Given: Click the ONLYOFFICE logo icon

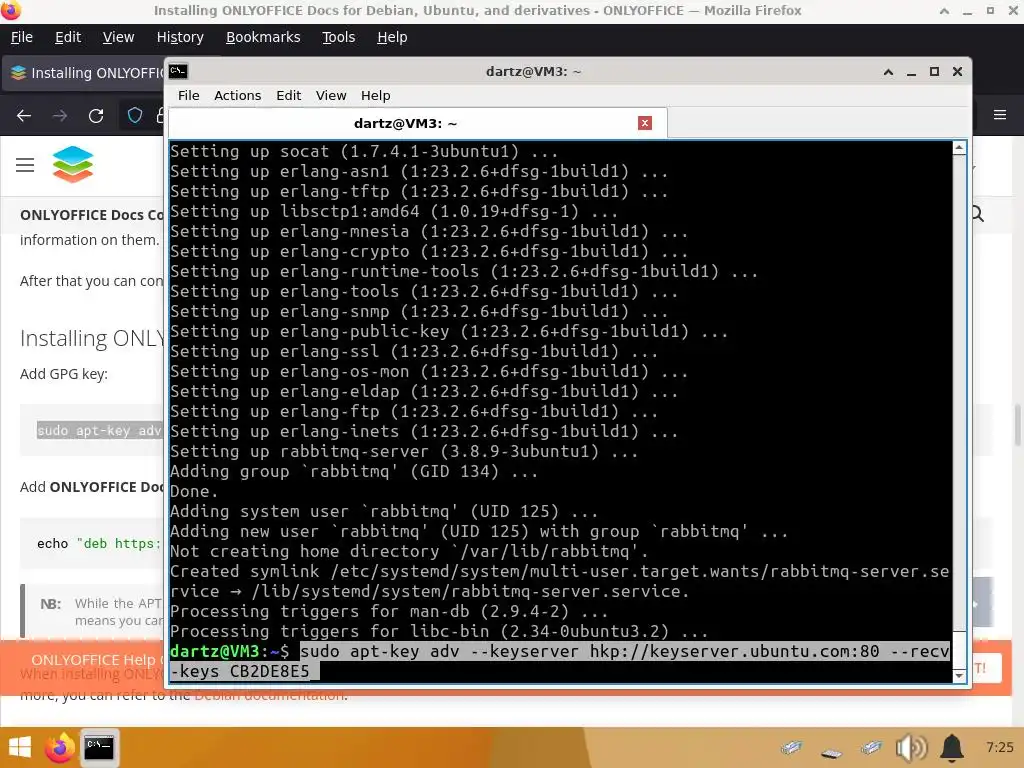Looking at the screenshot, I should 73,164.
